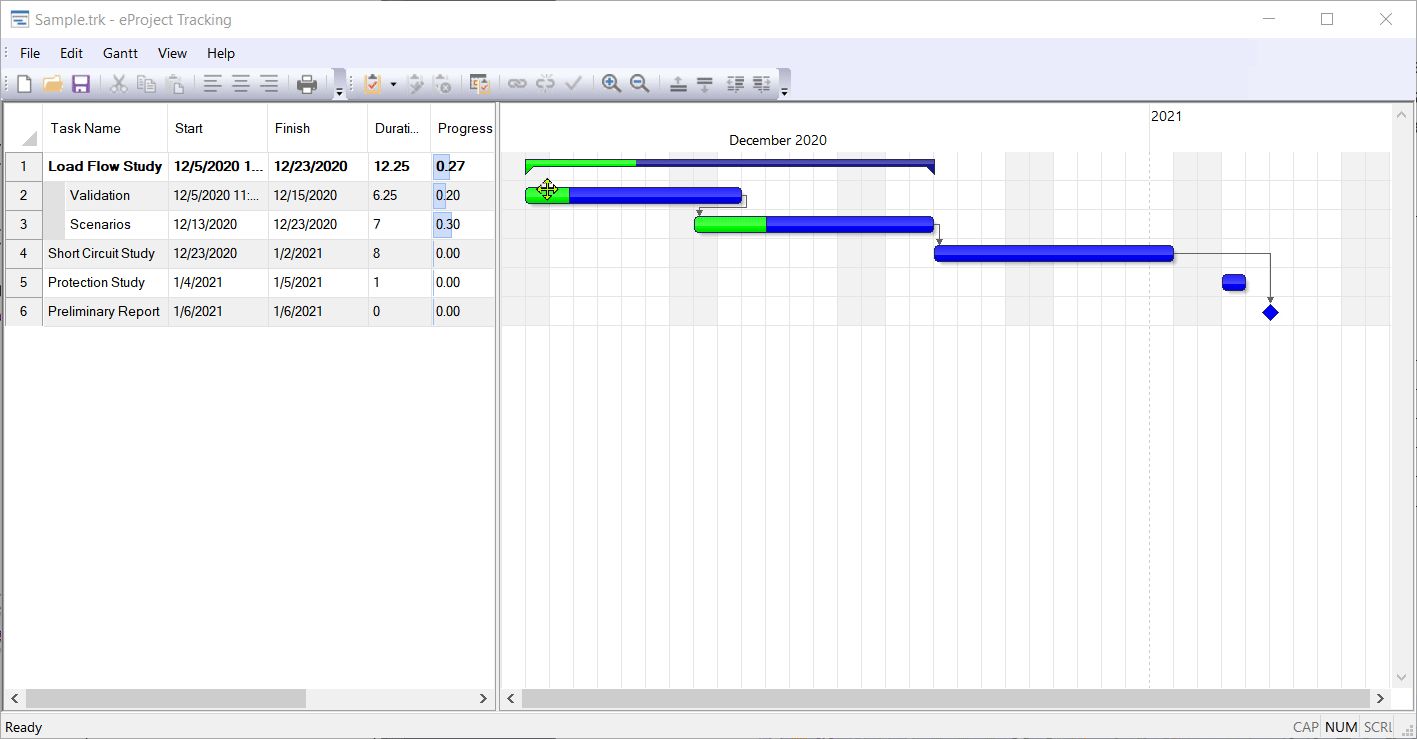Image resolution: width=1417 pixels, height=739 pixels.
Task: Select the Print icon
Action: [x=307, y=84]
